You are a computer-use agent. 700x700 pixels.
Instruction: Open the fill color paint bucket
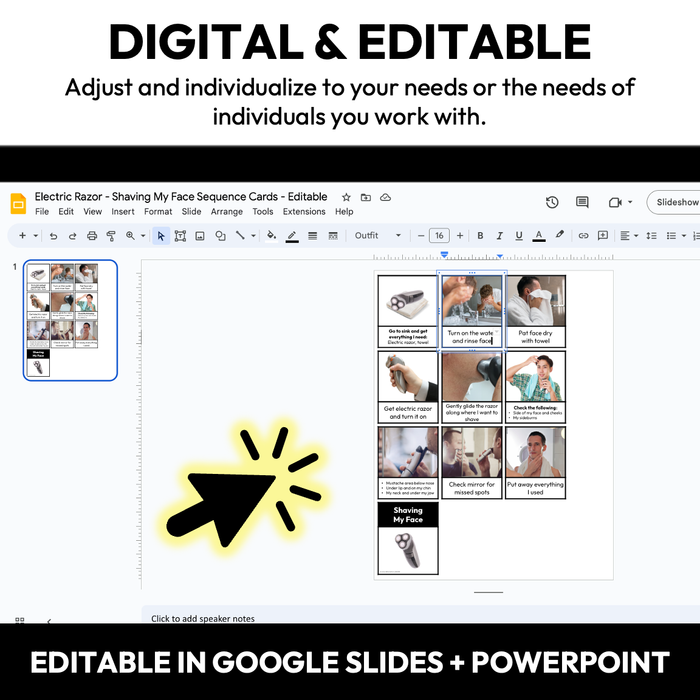[271, 236]
